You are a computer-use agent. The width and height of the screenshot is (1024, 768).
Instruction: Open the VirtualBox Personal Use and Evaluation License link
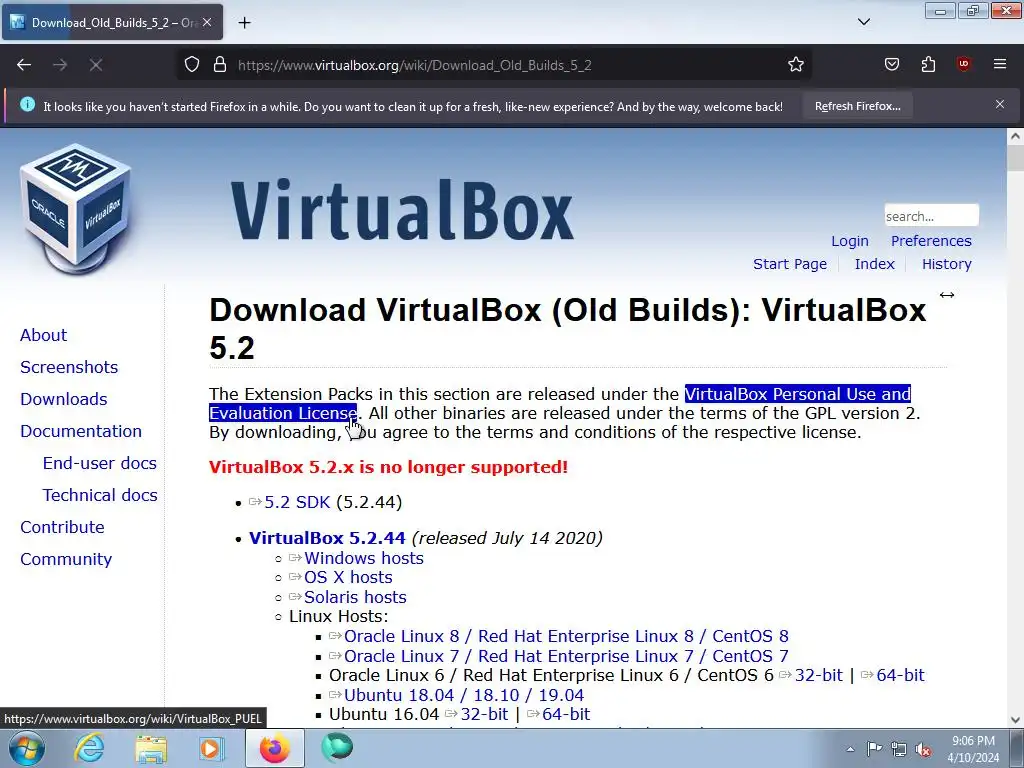click(797, 394)
